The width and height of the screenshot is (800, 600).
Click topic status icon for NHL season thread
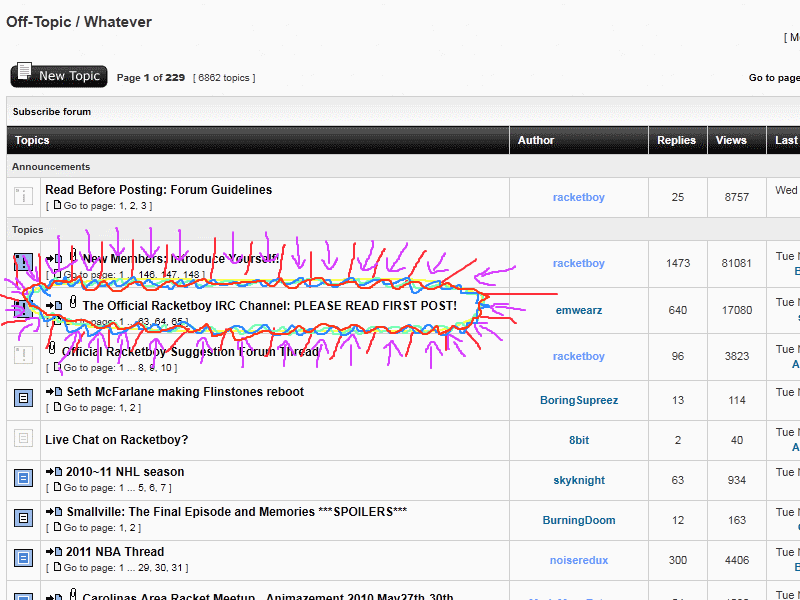[23, 478]
